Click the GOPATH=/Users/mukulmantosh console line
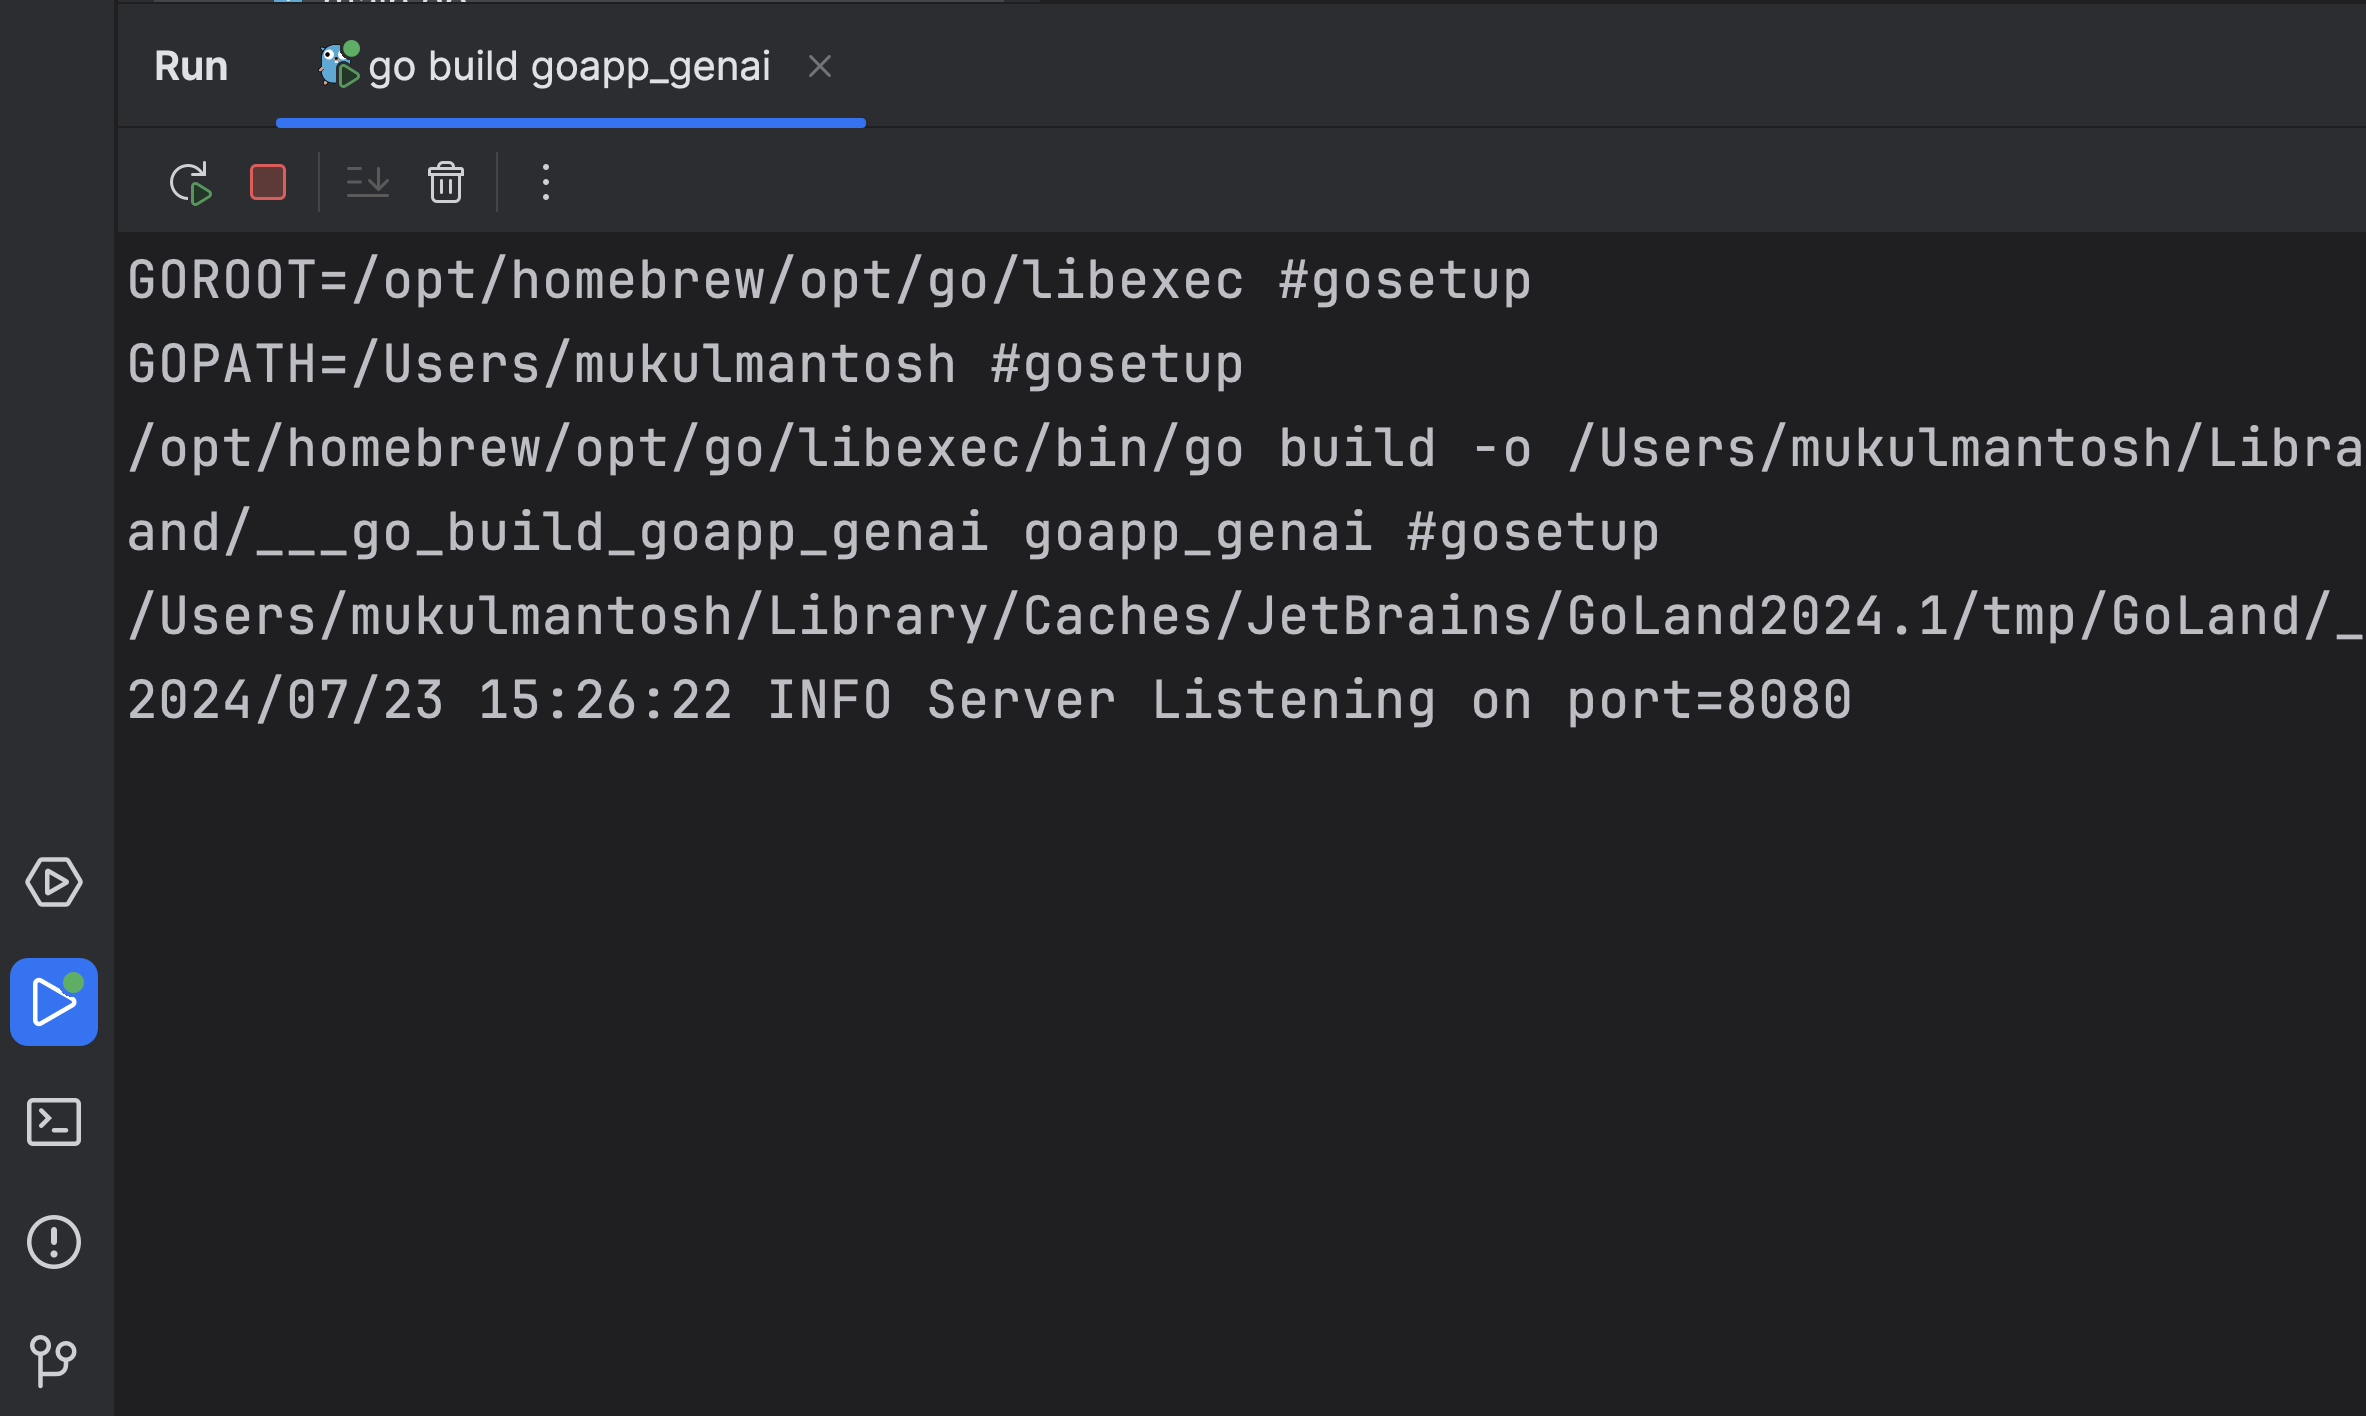Screen dimensions: 2366x1416 tap(685, 365)
